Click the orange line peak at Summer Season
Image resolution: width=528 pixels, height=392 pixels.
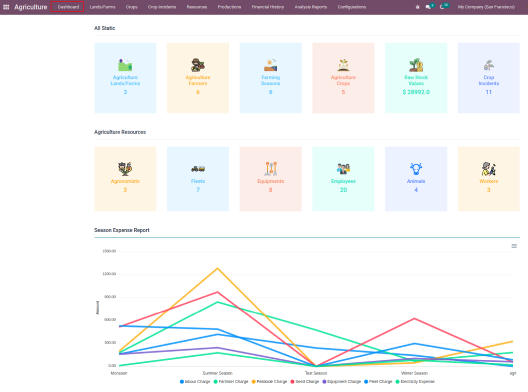(x=218, y=268)
